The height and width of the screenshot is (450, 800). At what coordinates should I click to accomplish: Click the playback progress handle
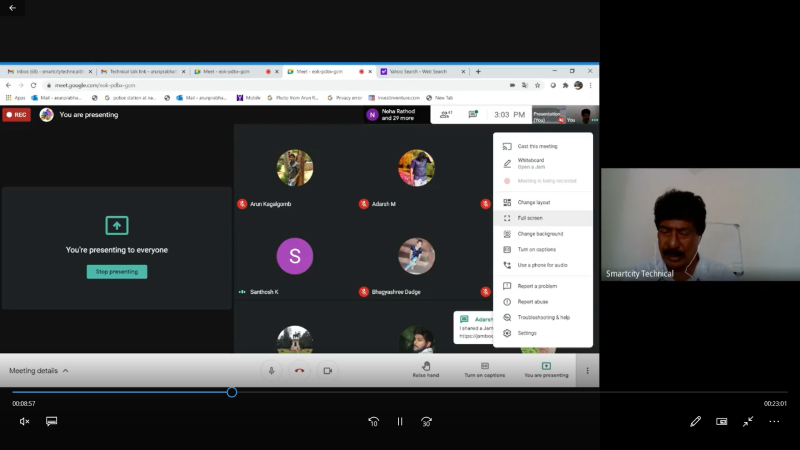pyautogui.click(x=232, y=392)
